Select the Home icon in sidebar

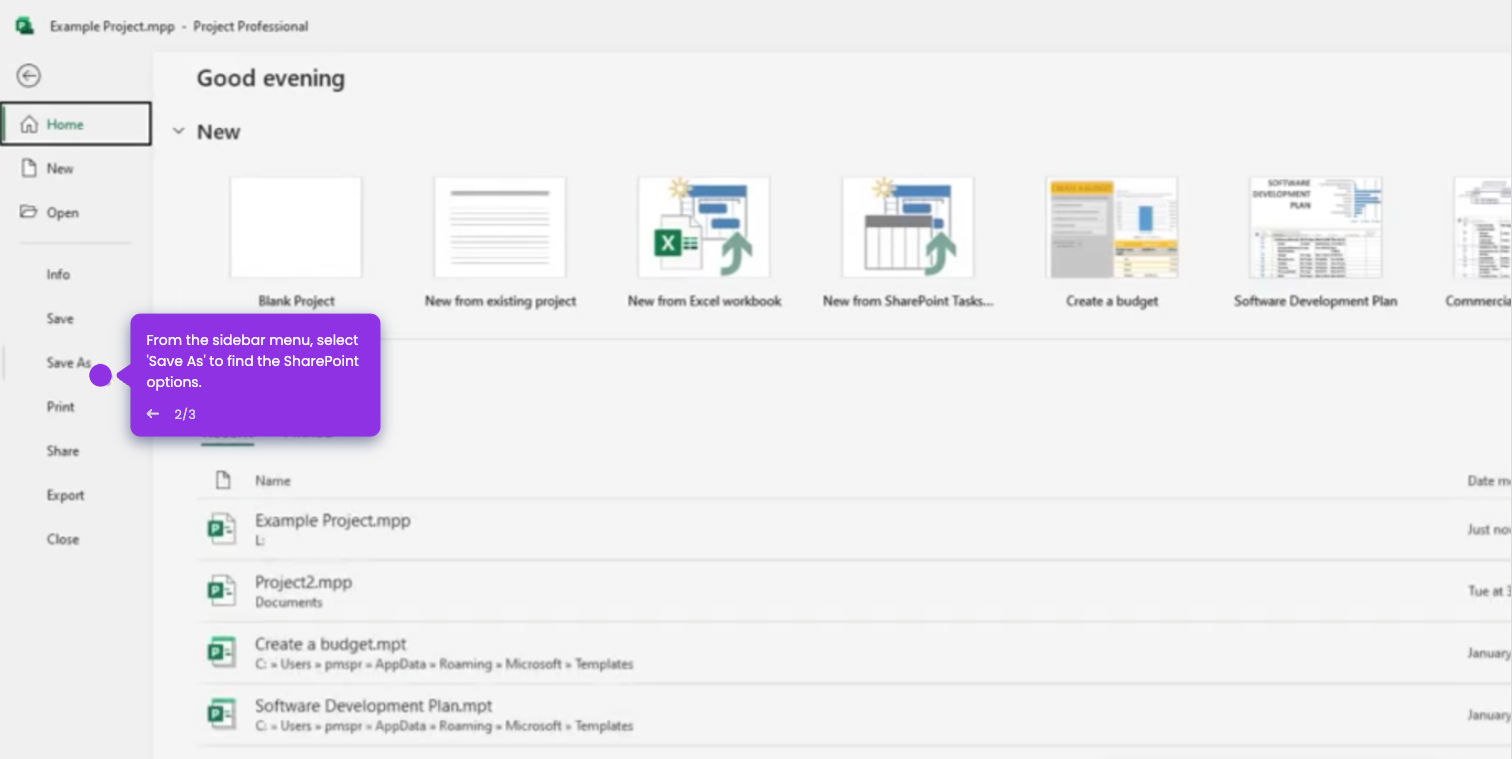click(29, 124)
